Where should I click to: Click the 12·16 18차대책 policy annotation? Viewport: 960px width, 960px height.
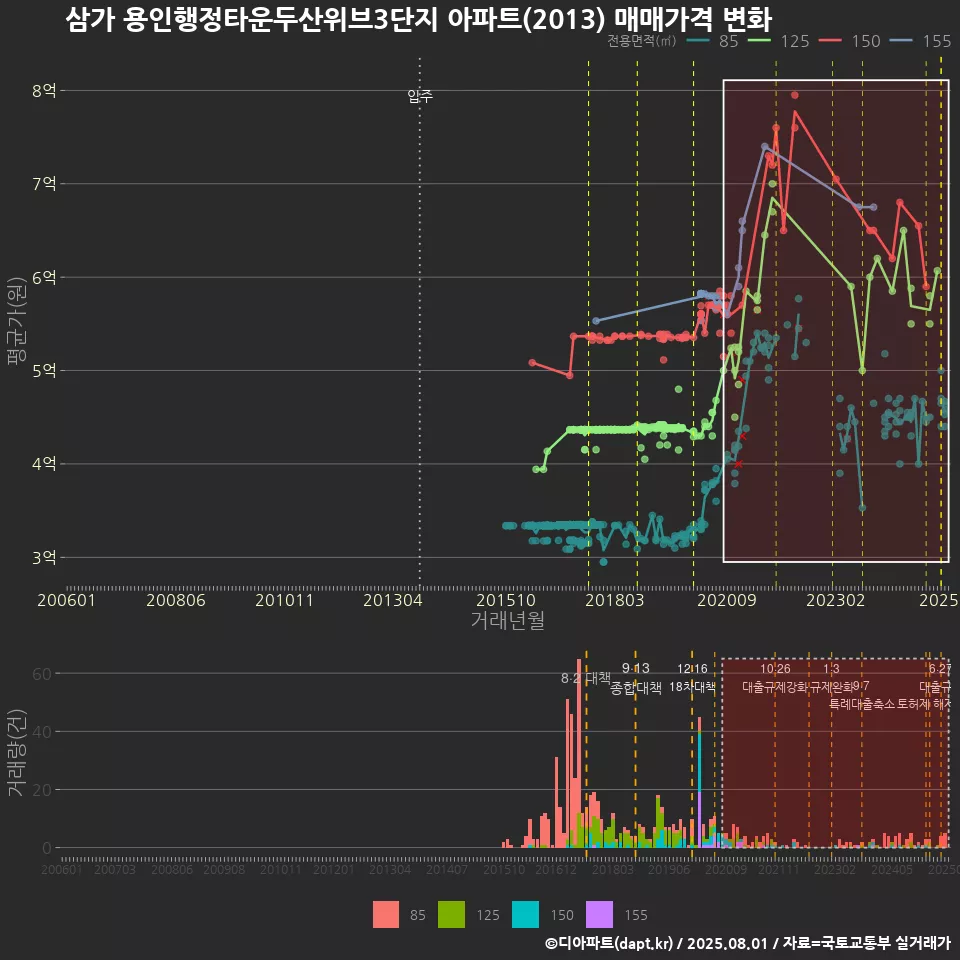click(x=692, y=677)
